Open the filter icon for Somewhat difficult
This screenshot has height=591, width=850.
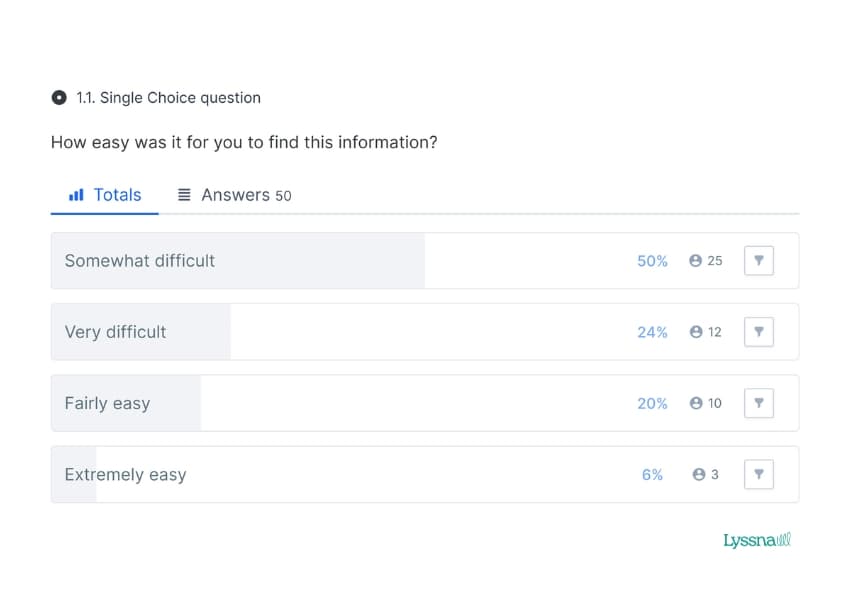(759, 260)
